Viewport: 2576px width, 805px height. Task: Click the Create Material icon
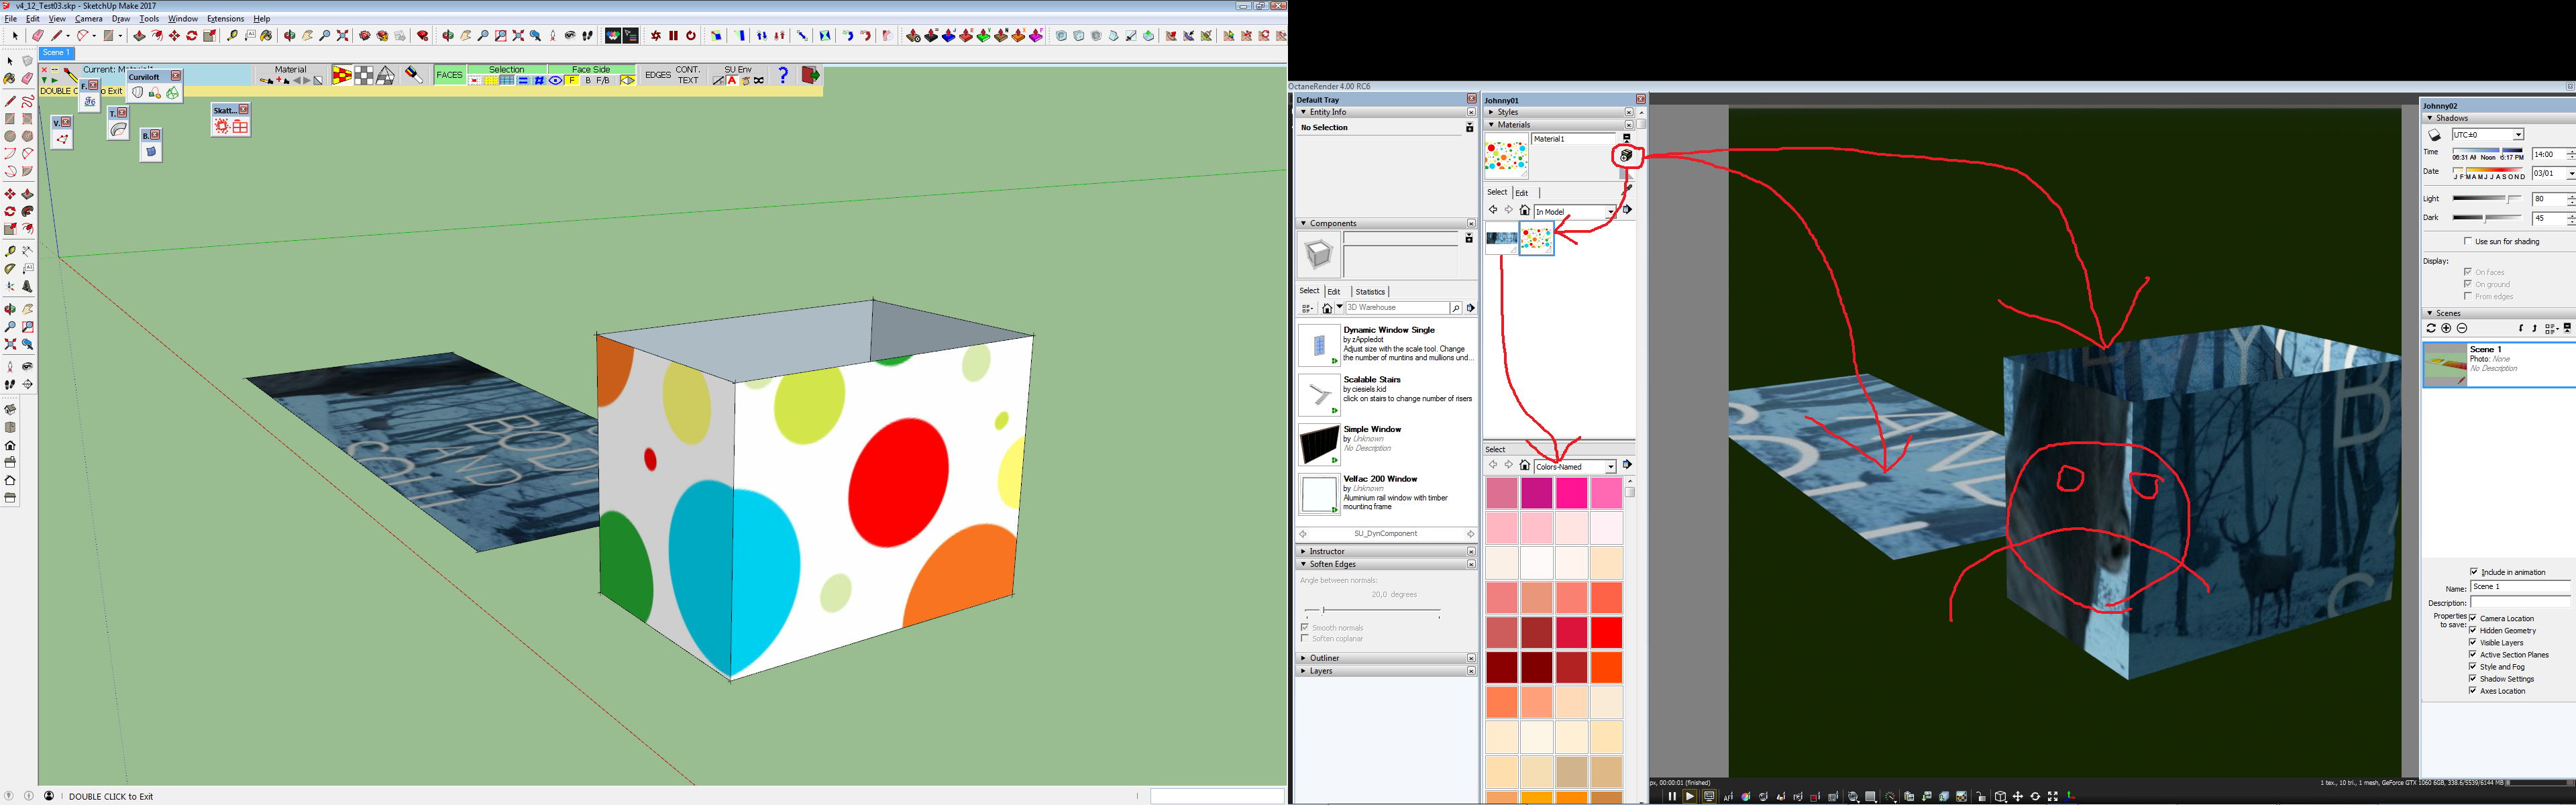click(1626, 156)
